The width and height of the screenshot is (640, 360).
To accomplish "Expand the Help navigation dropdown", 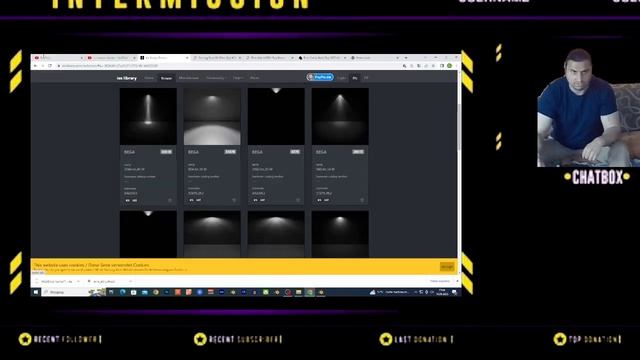I will (238, 78).
